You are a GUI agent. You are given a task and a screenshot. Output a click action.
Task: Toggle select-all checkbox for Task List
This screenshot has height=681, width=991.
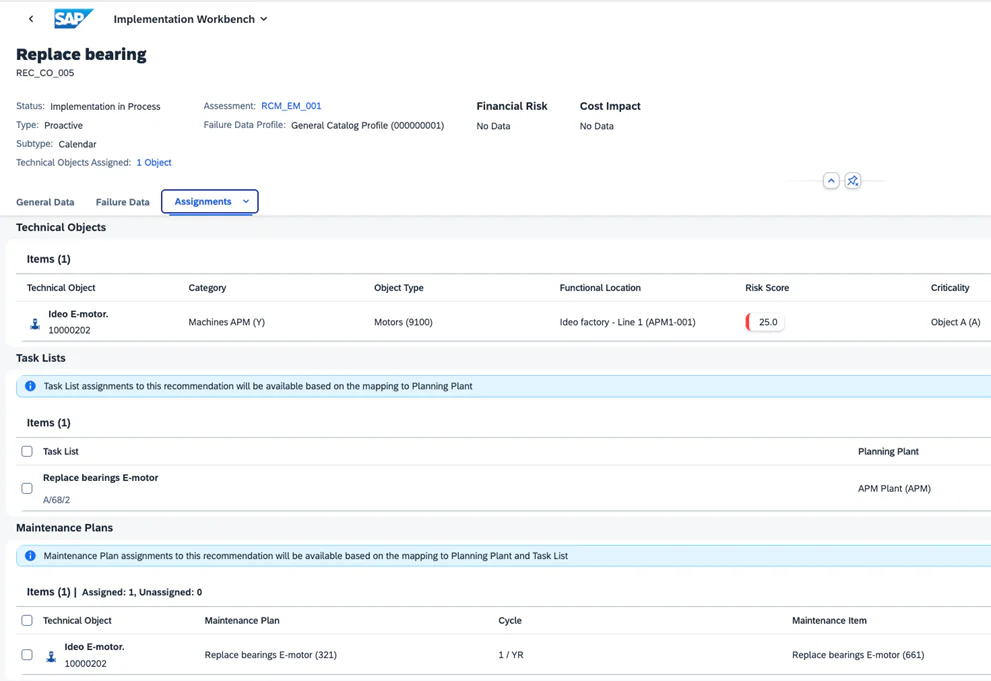click(27, 451)
